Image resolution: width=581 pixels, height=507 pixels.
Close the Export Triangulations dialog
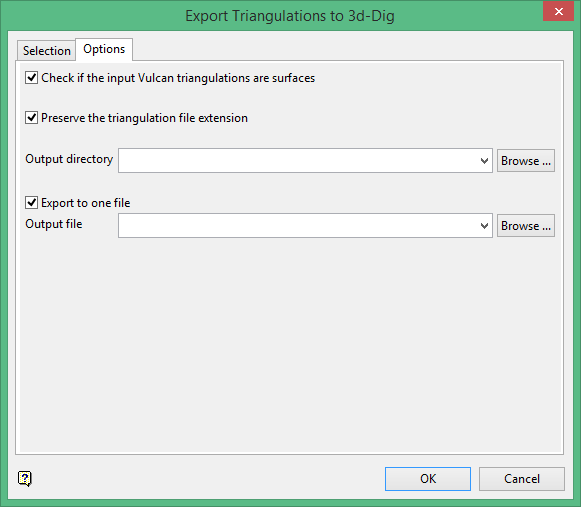click(558, 11)
